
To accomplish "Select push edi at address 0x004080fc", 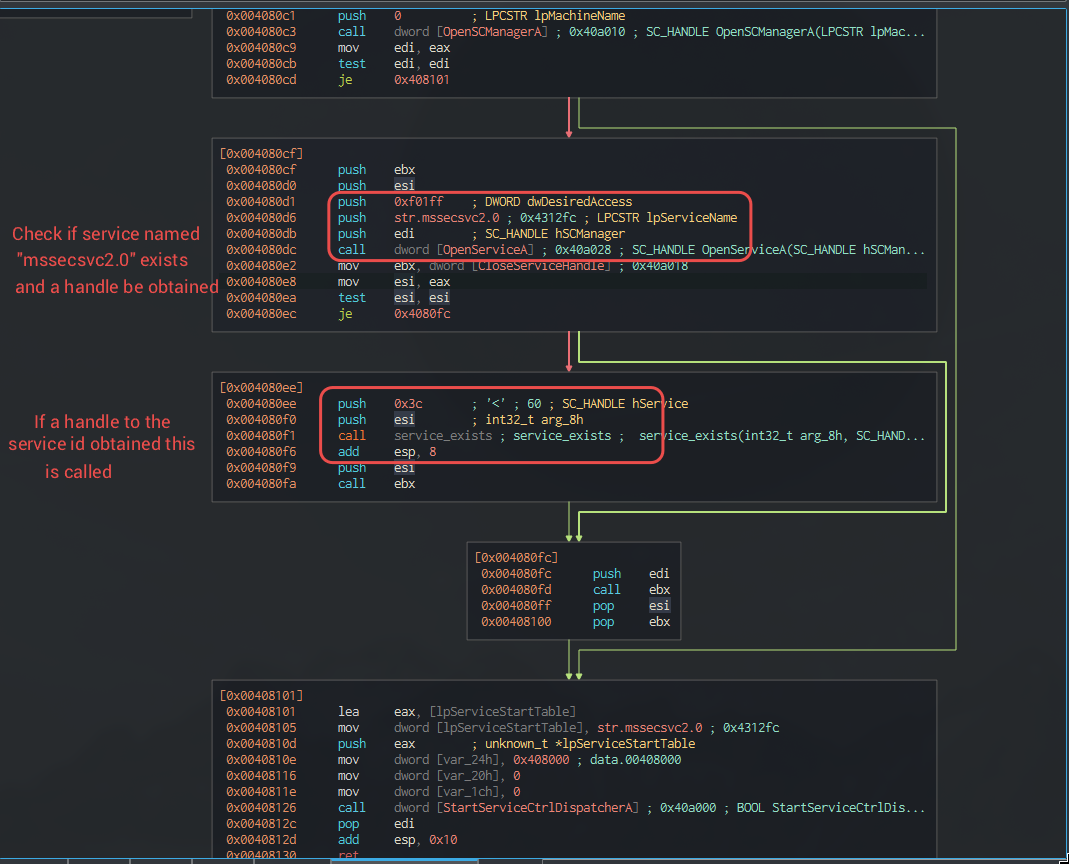I will (x=575, y=573).
